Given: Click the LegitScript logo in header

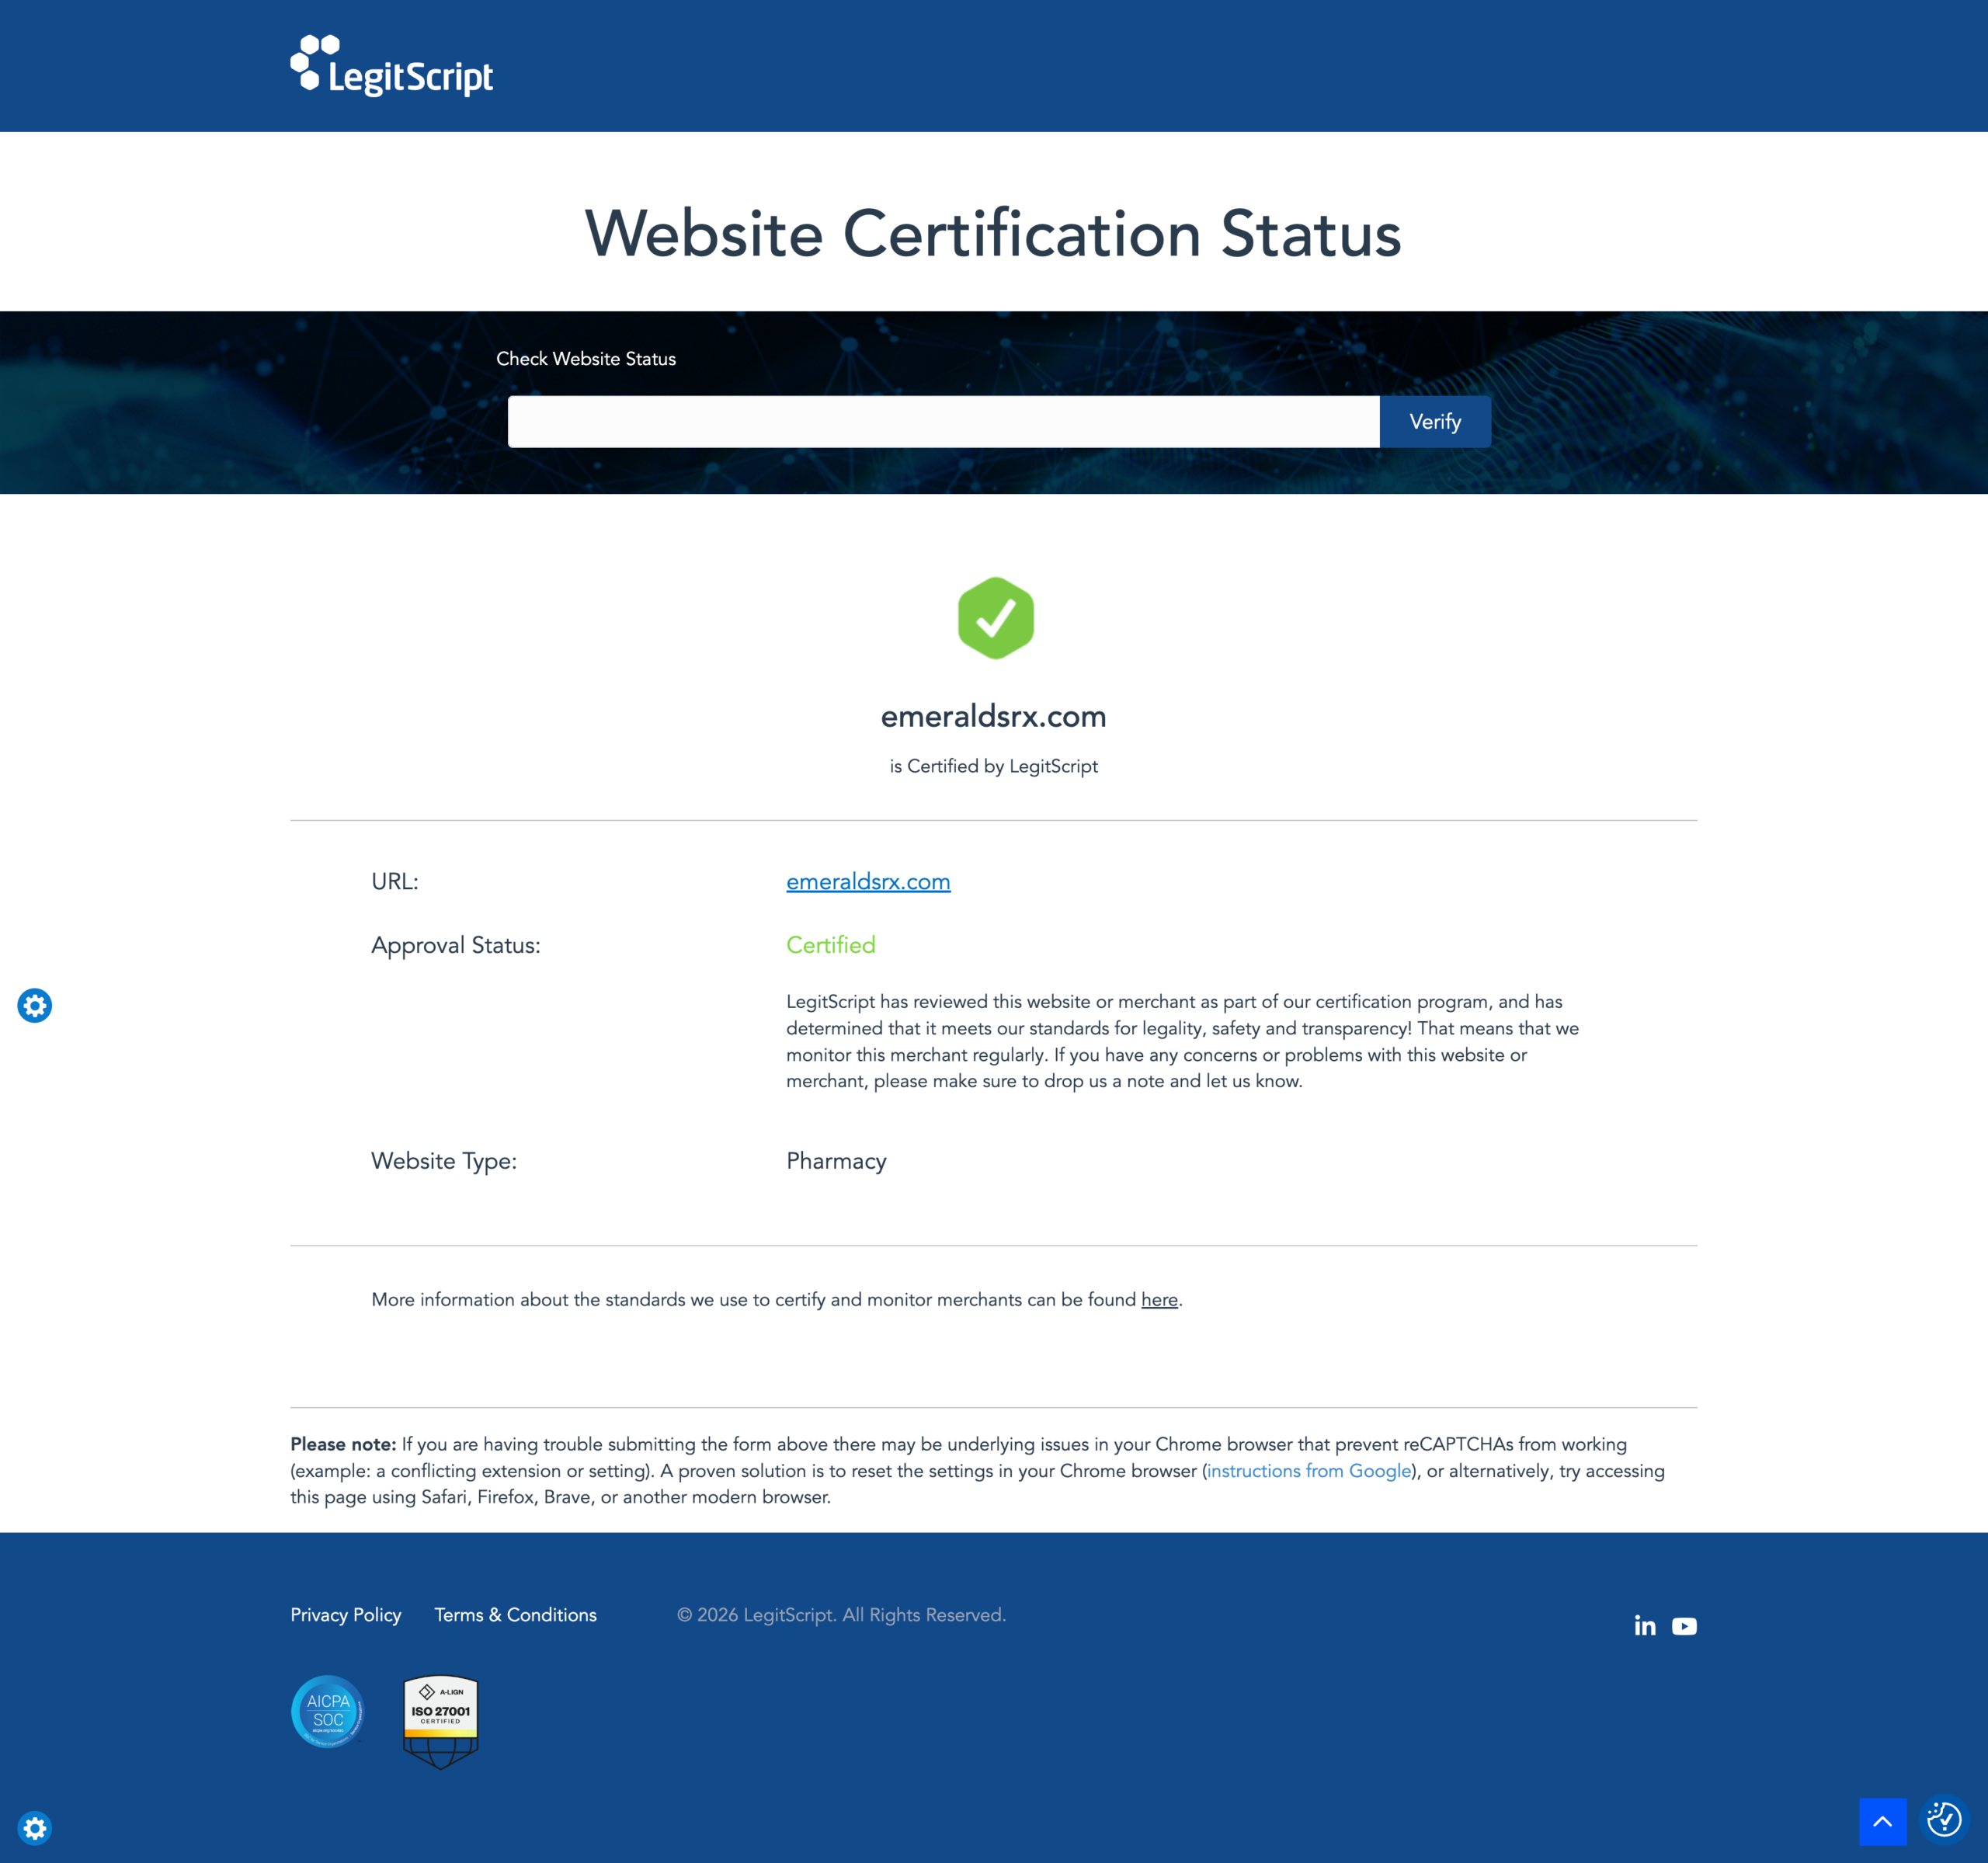Looking at the screenshot, I should pos(391,66).
